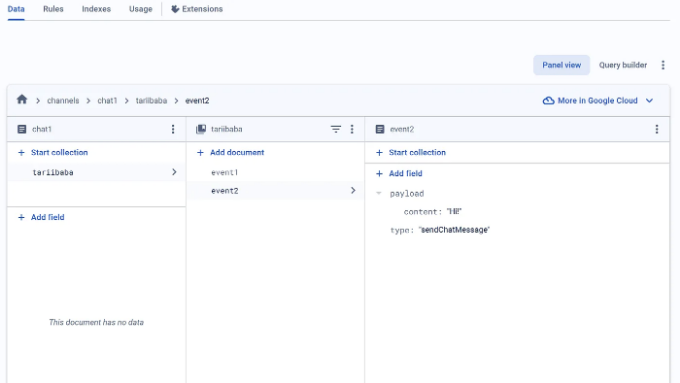Click tariibaba panel header title
Screen dimensions: 680x383
[227, 129]
